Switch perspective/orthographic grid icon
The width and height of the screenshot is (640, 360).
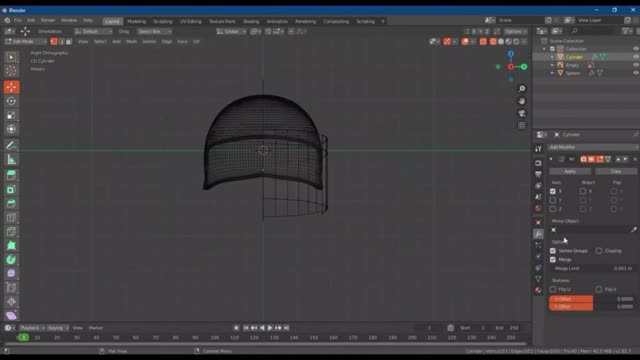522,125
